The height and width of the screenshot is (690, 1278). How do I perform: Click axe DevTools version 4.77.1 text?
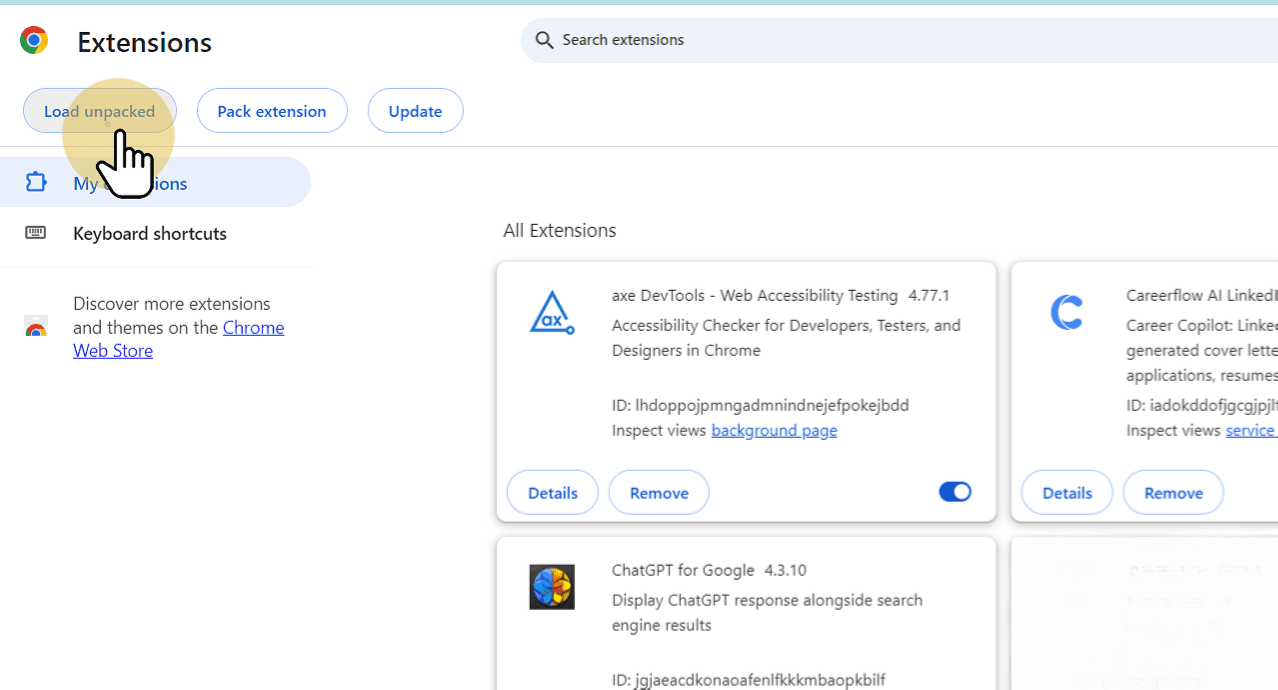929,296
